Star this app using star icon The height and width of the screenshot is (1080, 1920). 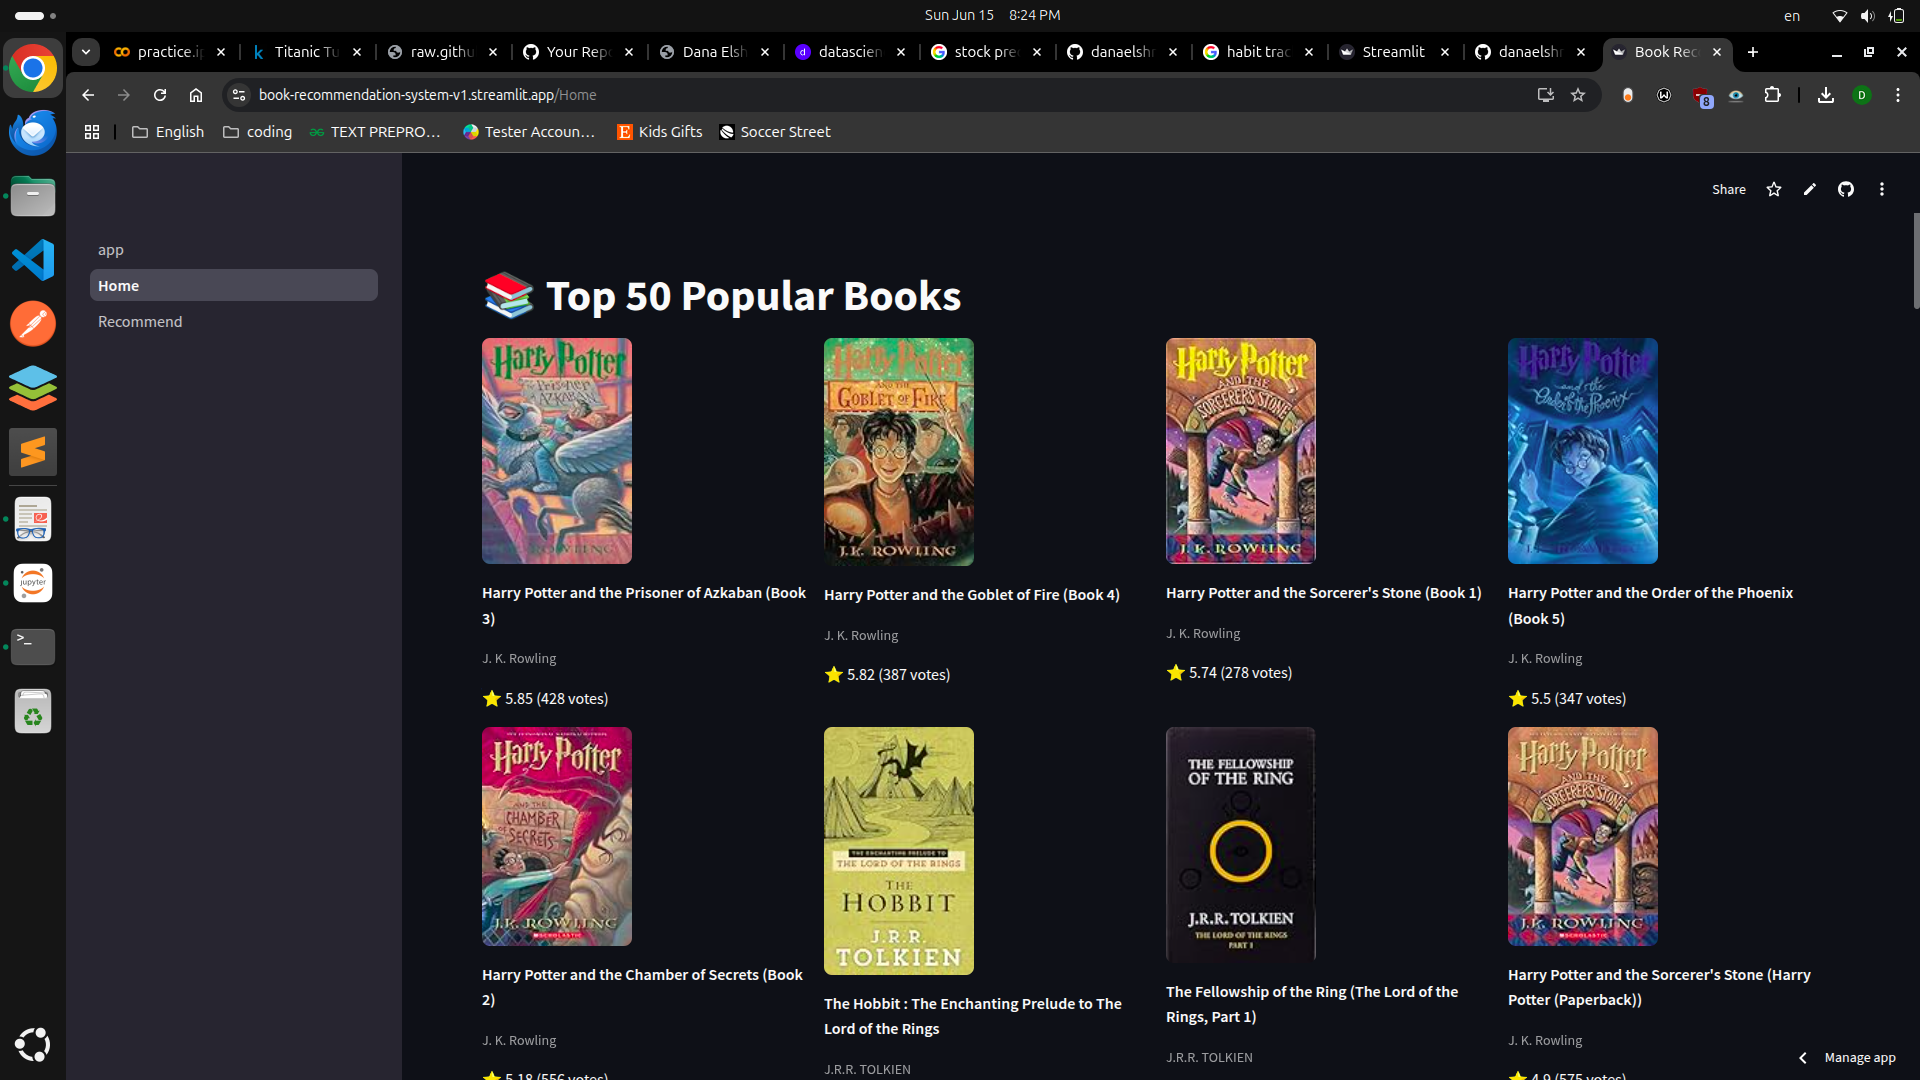click(1773, 189)
